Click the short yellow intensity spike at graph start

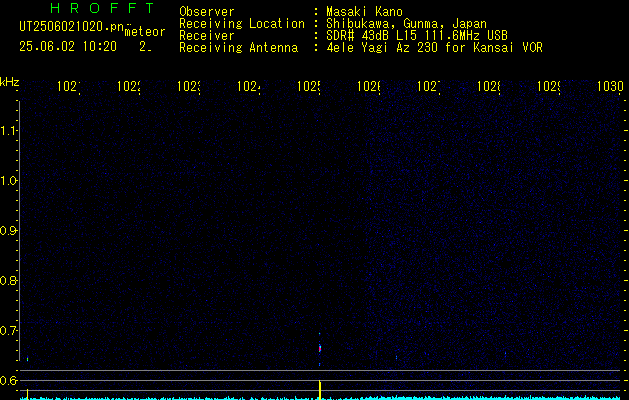click(x=27, y=394)
